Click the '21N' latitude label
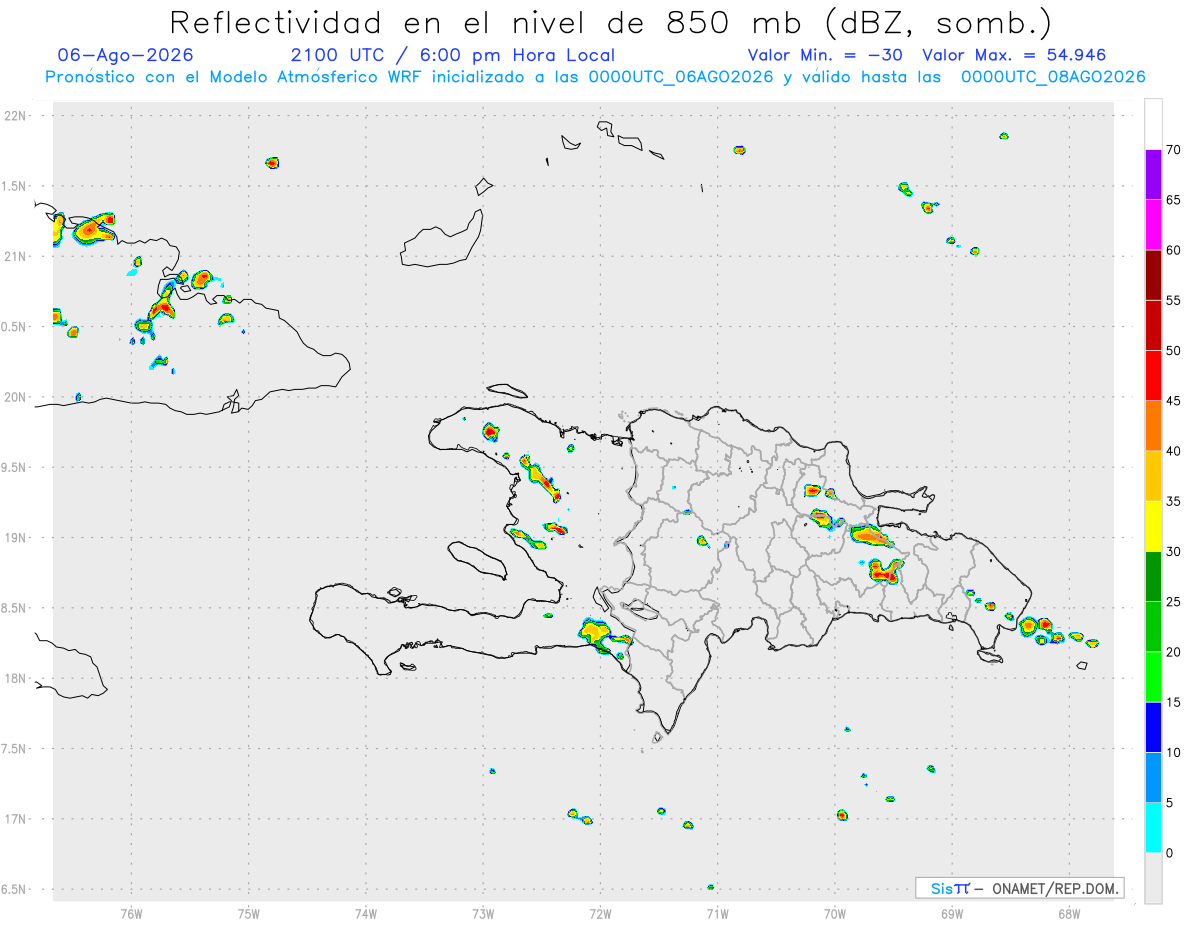The width and height of the screenshot is (1200, 927). pyautogui.click(x=16, y=256)
